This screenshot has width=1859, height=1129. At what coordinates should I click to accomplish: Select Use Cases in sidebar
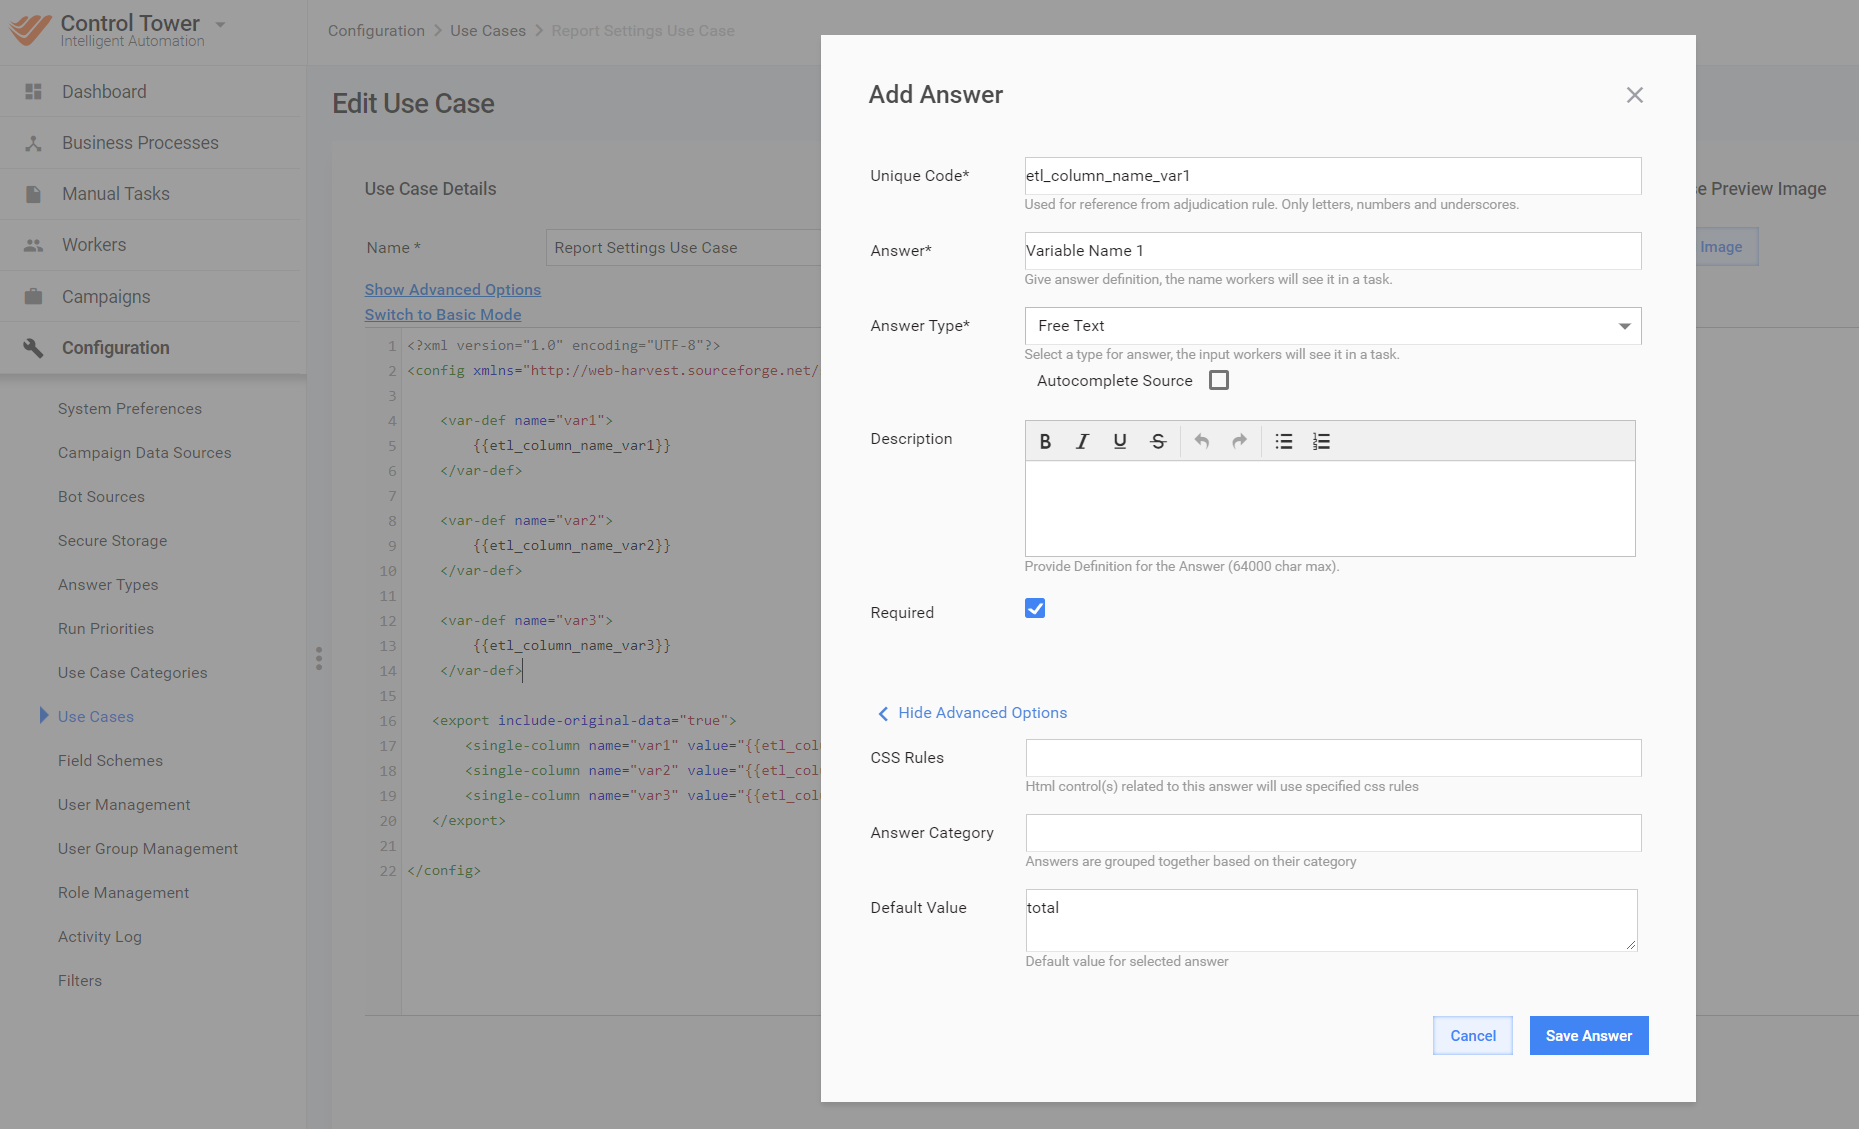[x=96, y=717]
